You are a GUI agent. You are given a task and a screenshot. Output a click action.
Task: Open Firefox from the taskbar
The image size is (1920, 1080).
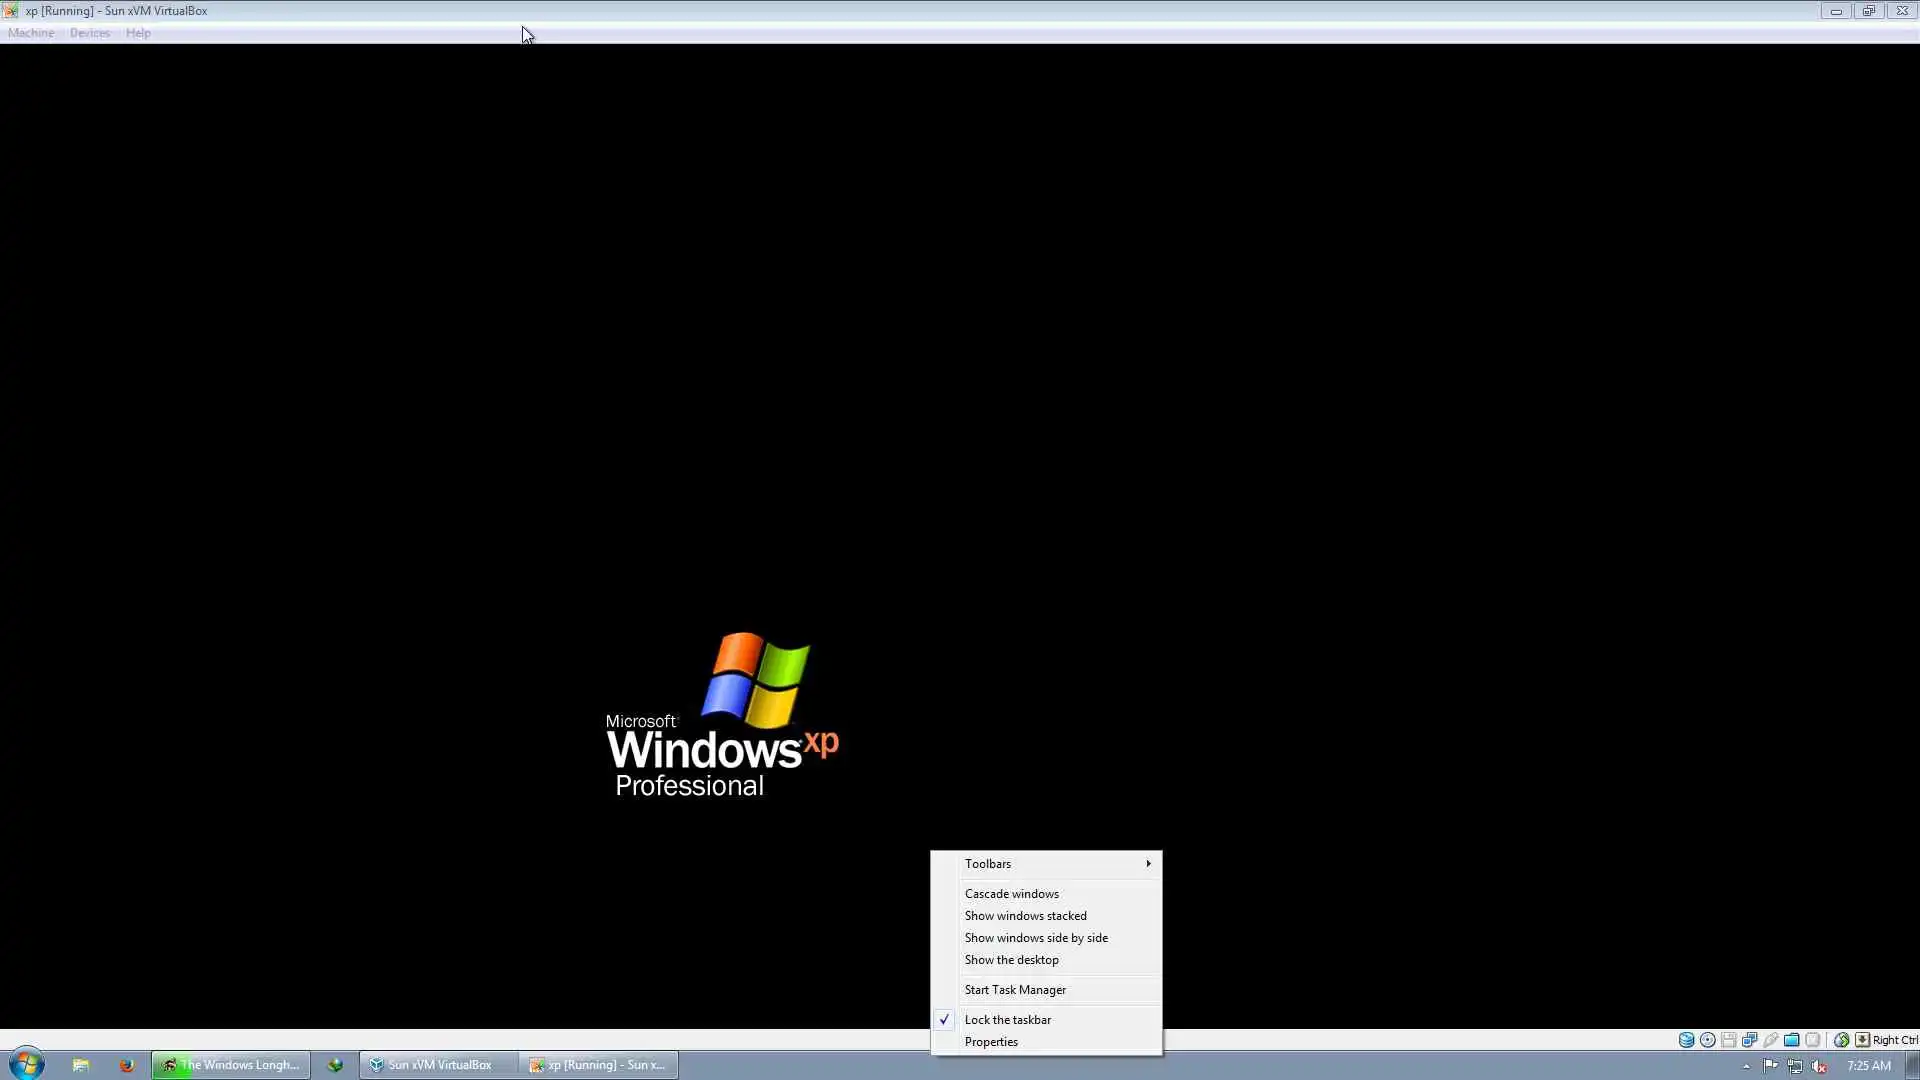coord(126,1065)
